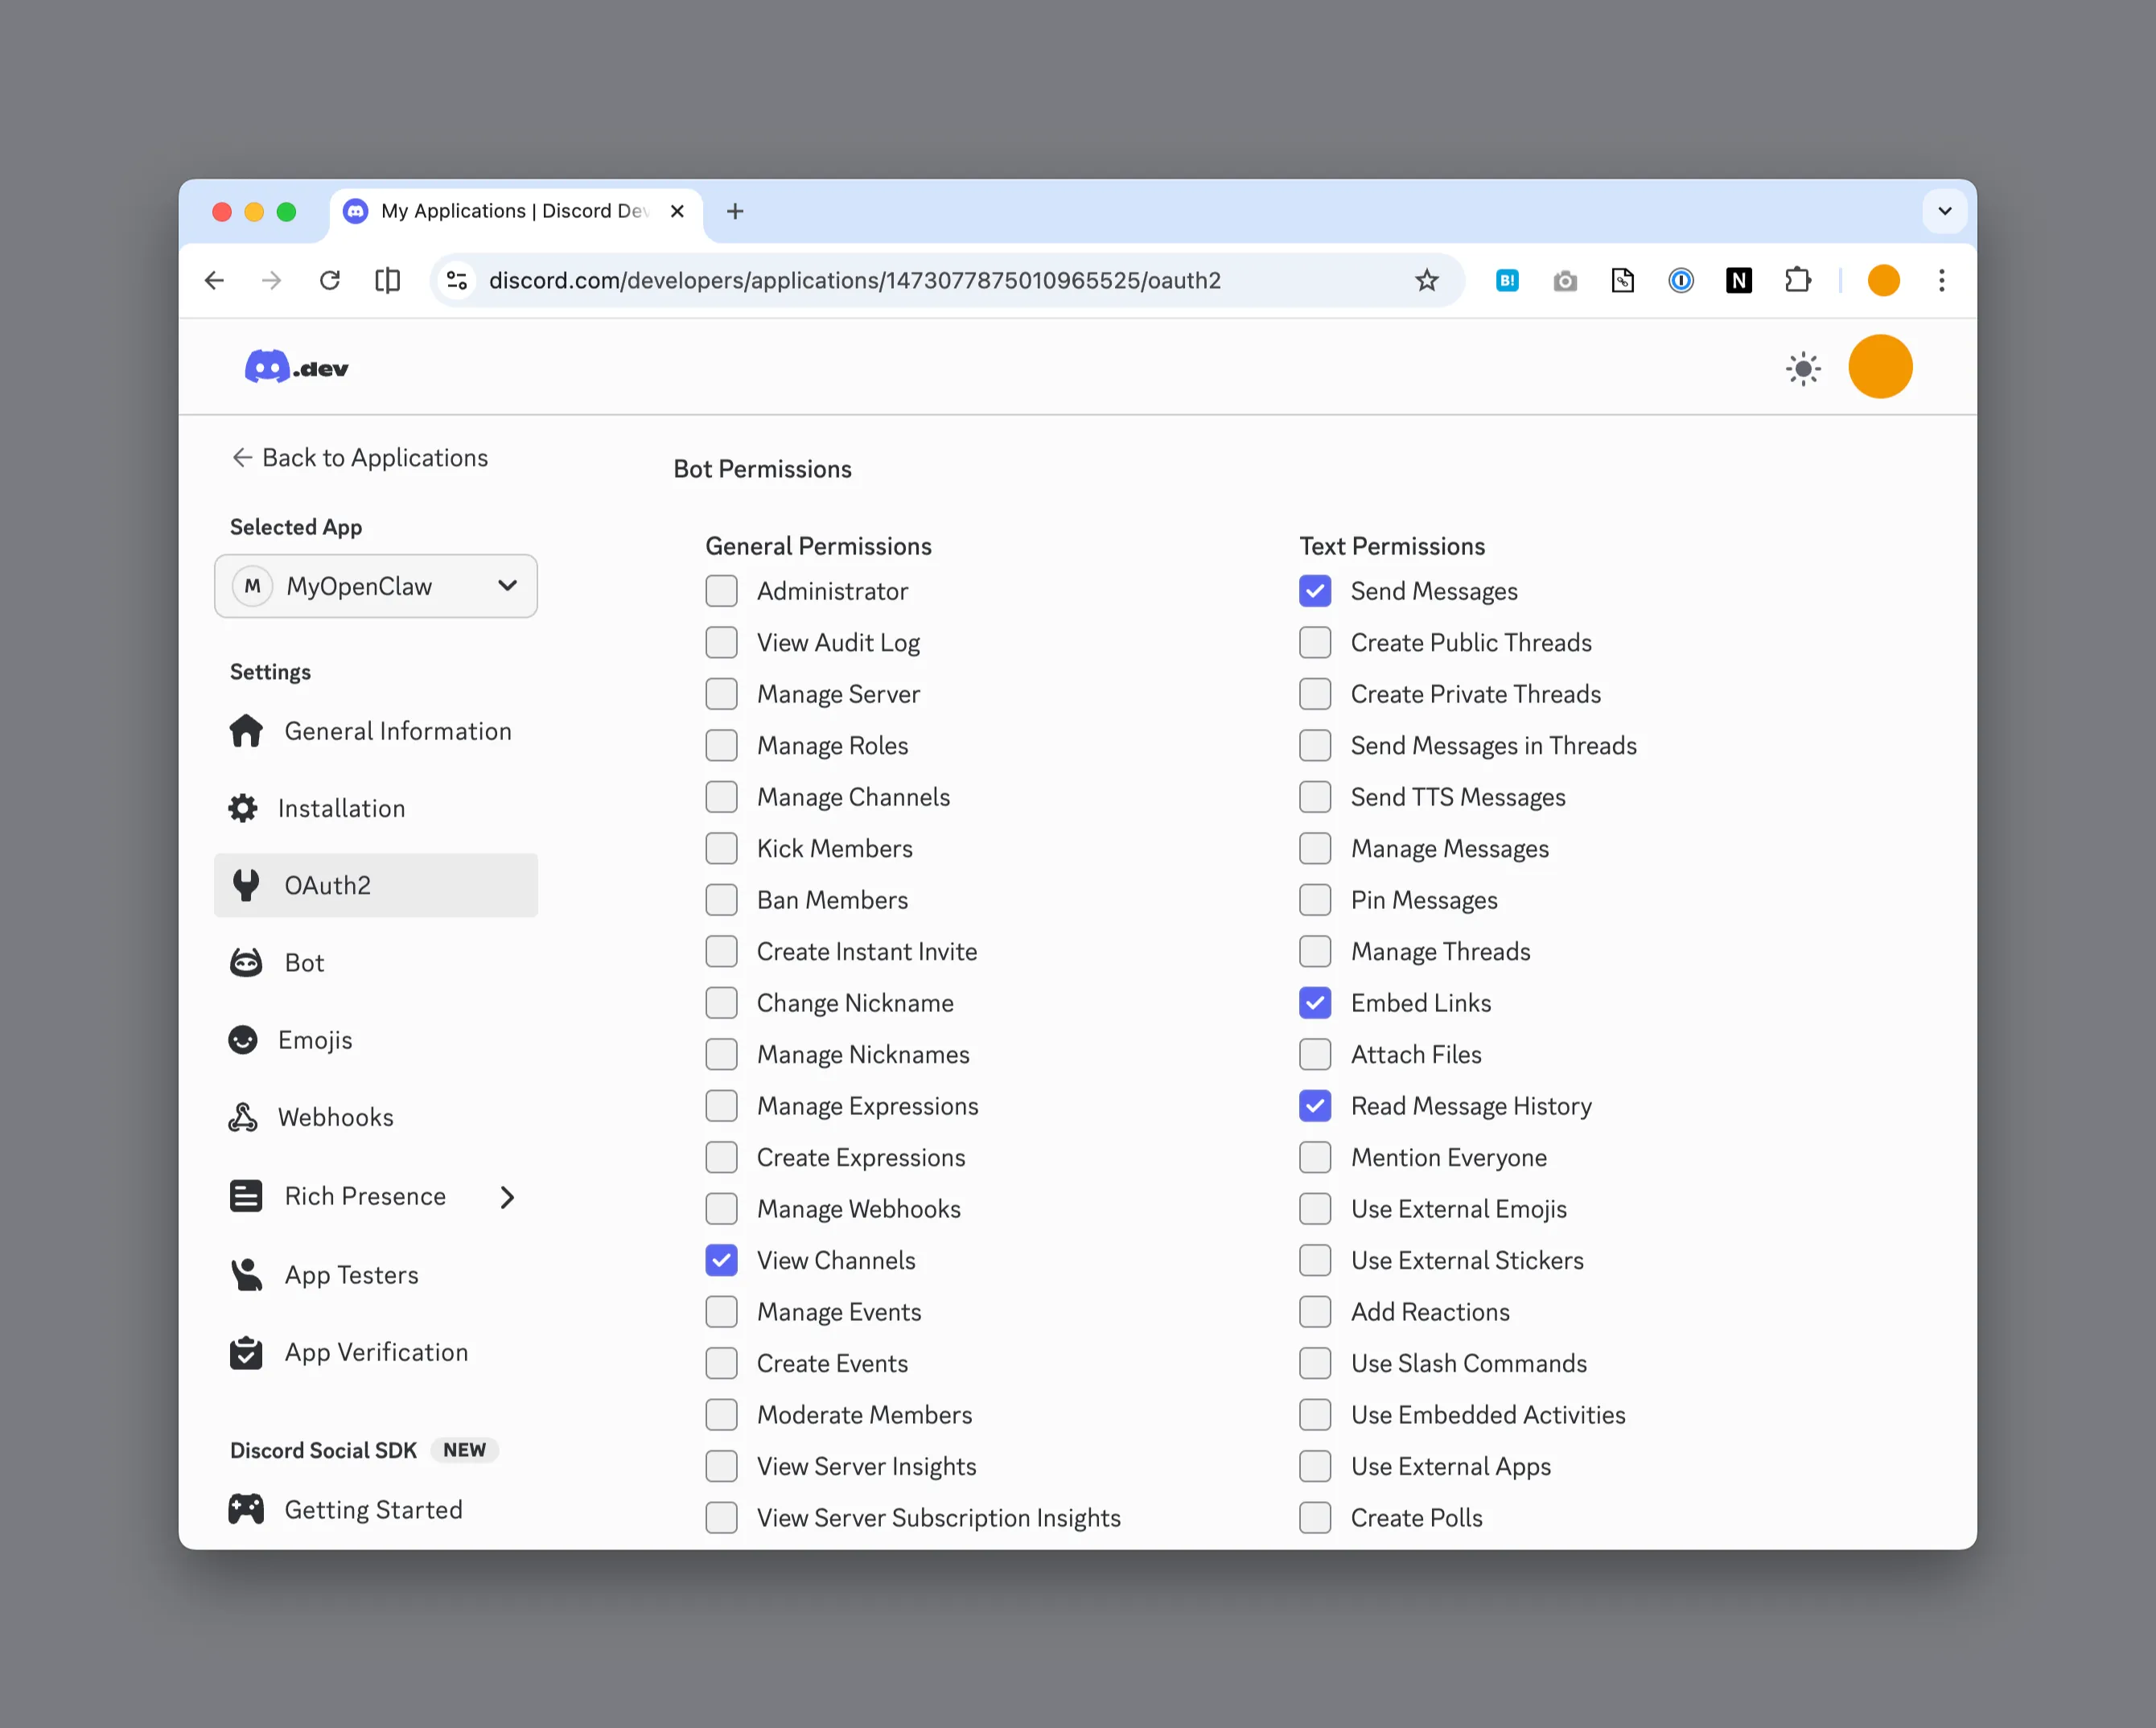Image resolution: width=2156 pixels, height=1728 pixels.
Task: Open the Bot settings page
Action: point(304,963)
